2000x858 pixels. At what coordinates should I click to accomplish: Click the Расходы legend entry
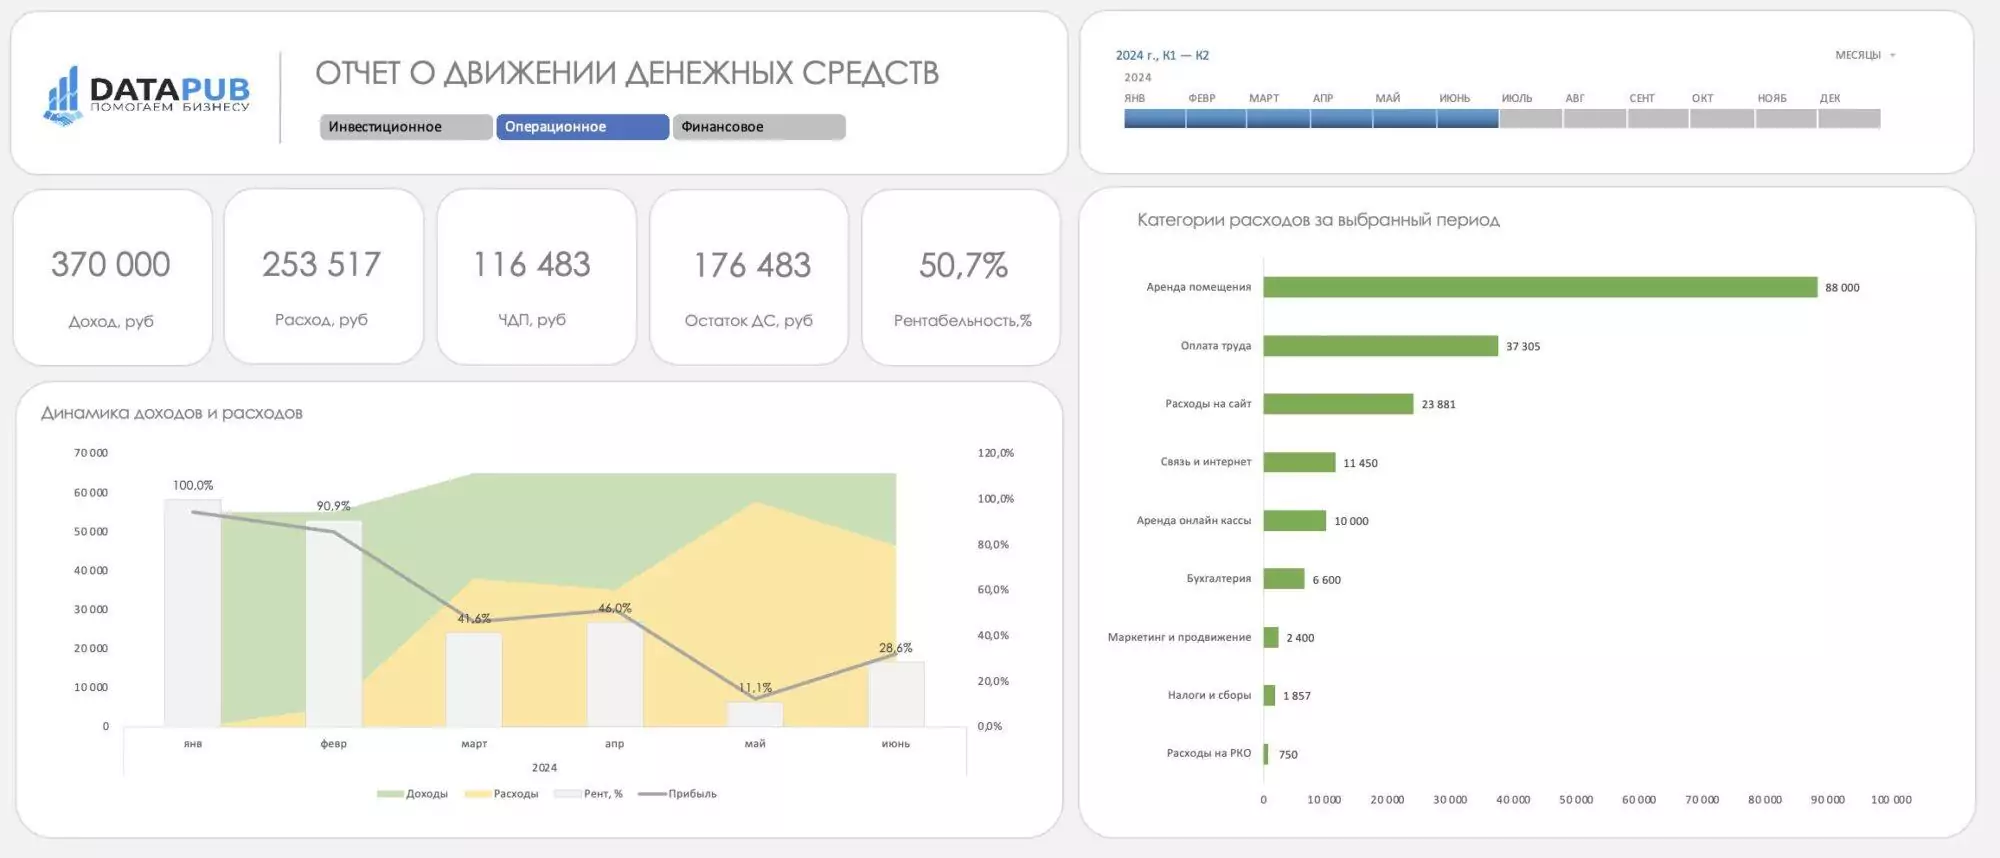(x=501, y=794)
